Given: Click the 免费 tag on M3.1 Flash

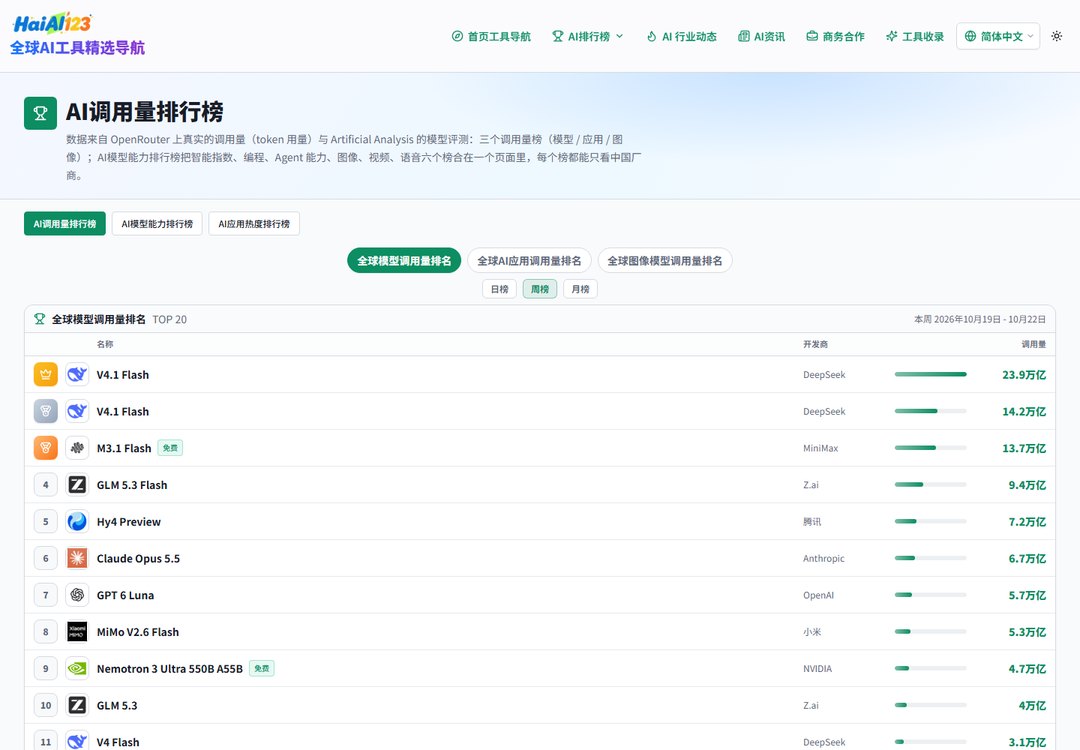Looking at the screenshot, I should click(170, 448).
